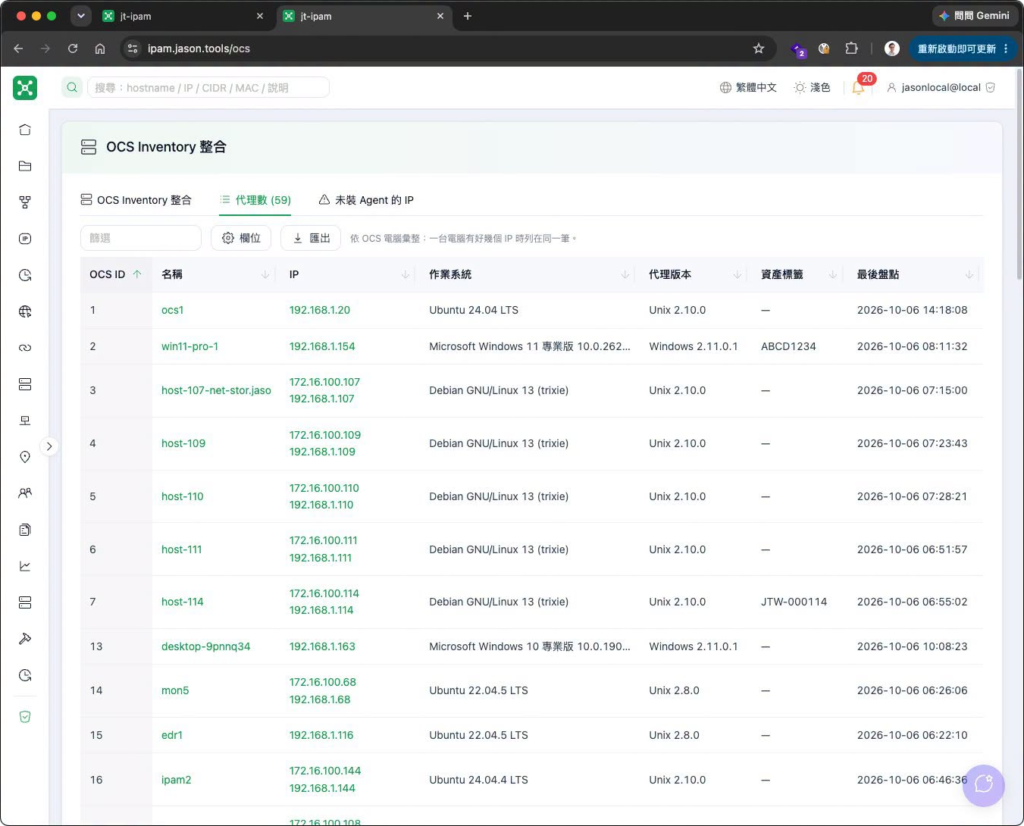The image size is (1024, 826).
Task: Sort by the 名稱 column header
Action: (216, 274)
